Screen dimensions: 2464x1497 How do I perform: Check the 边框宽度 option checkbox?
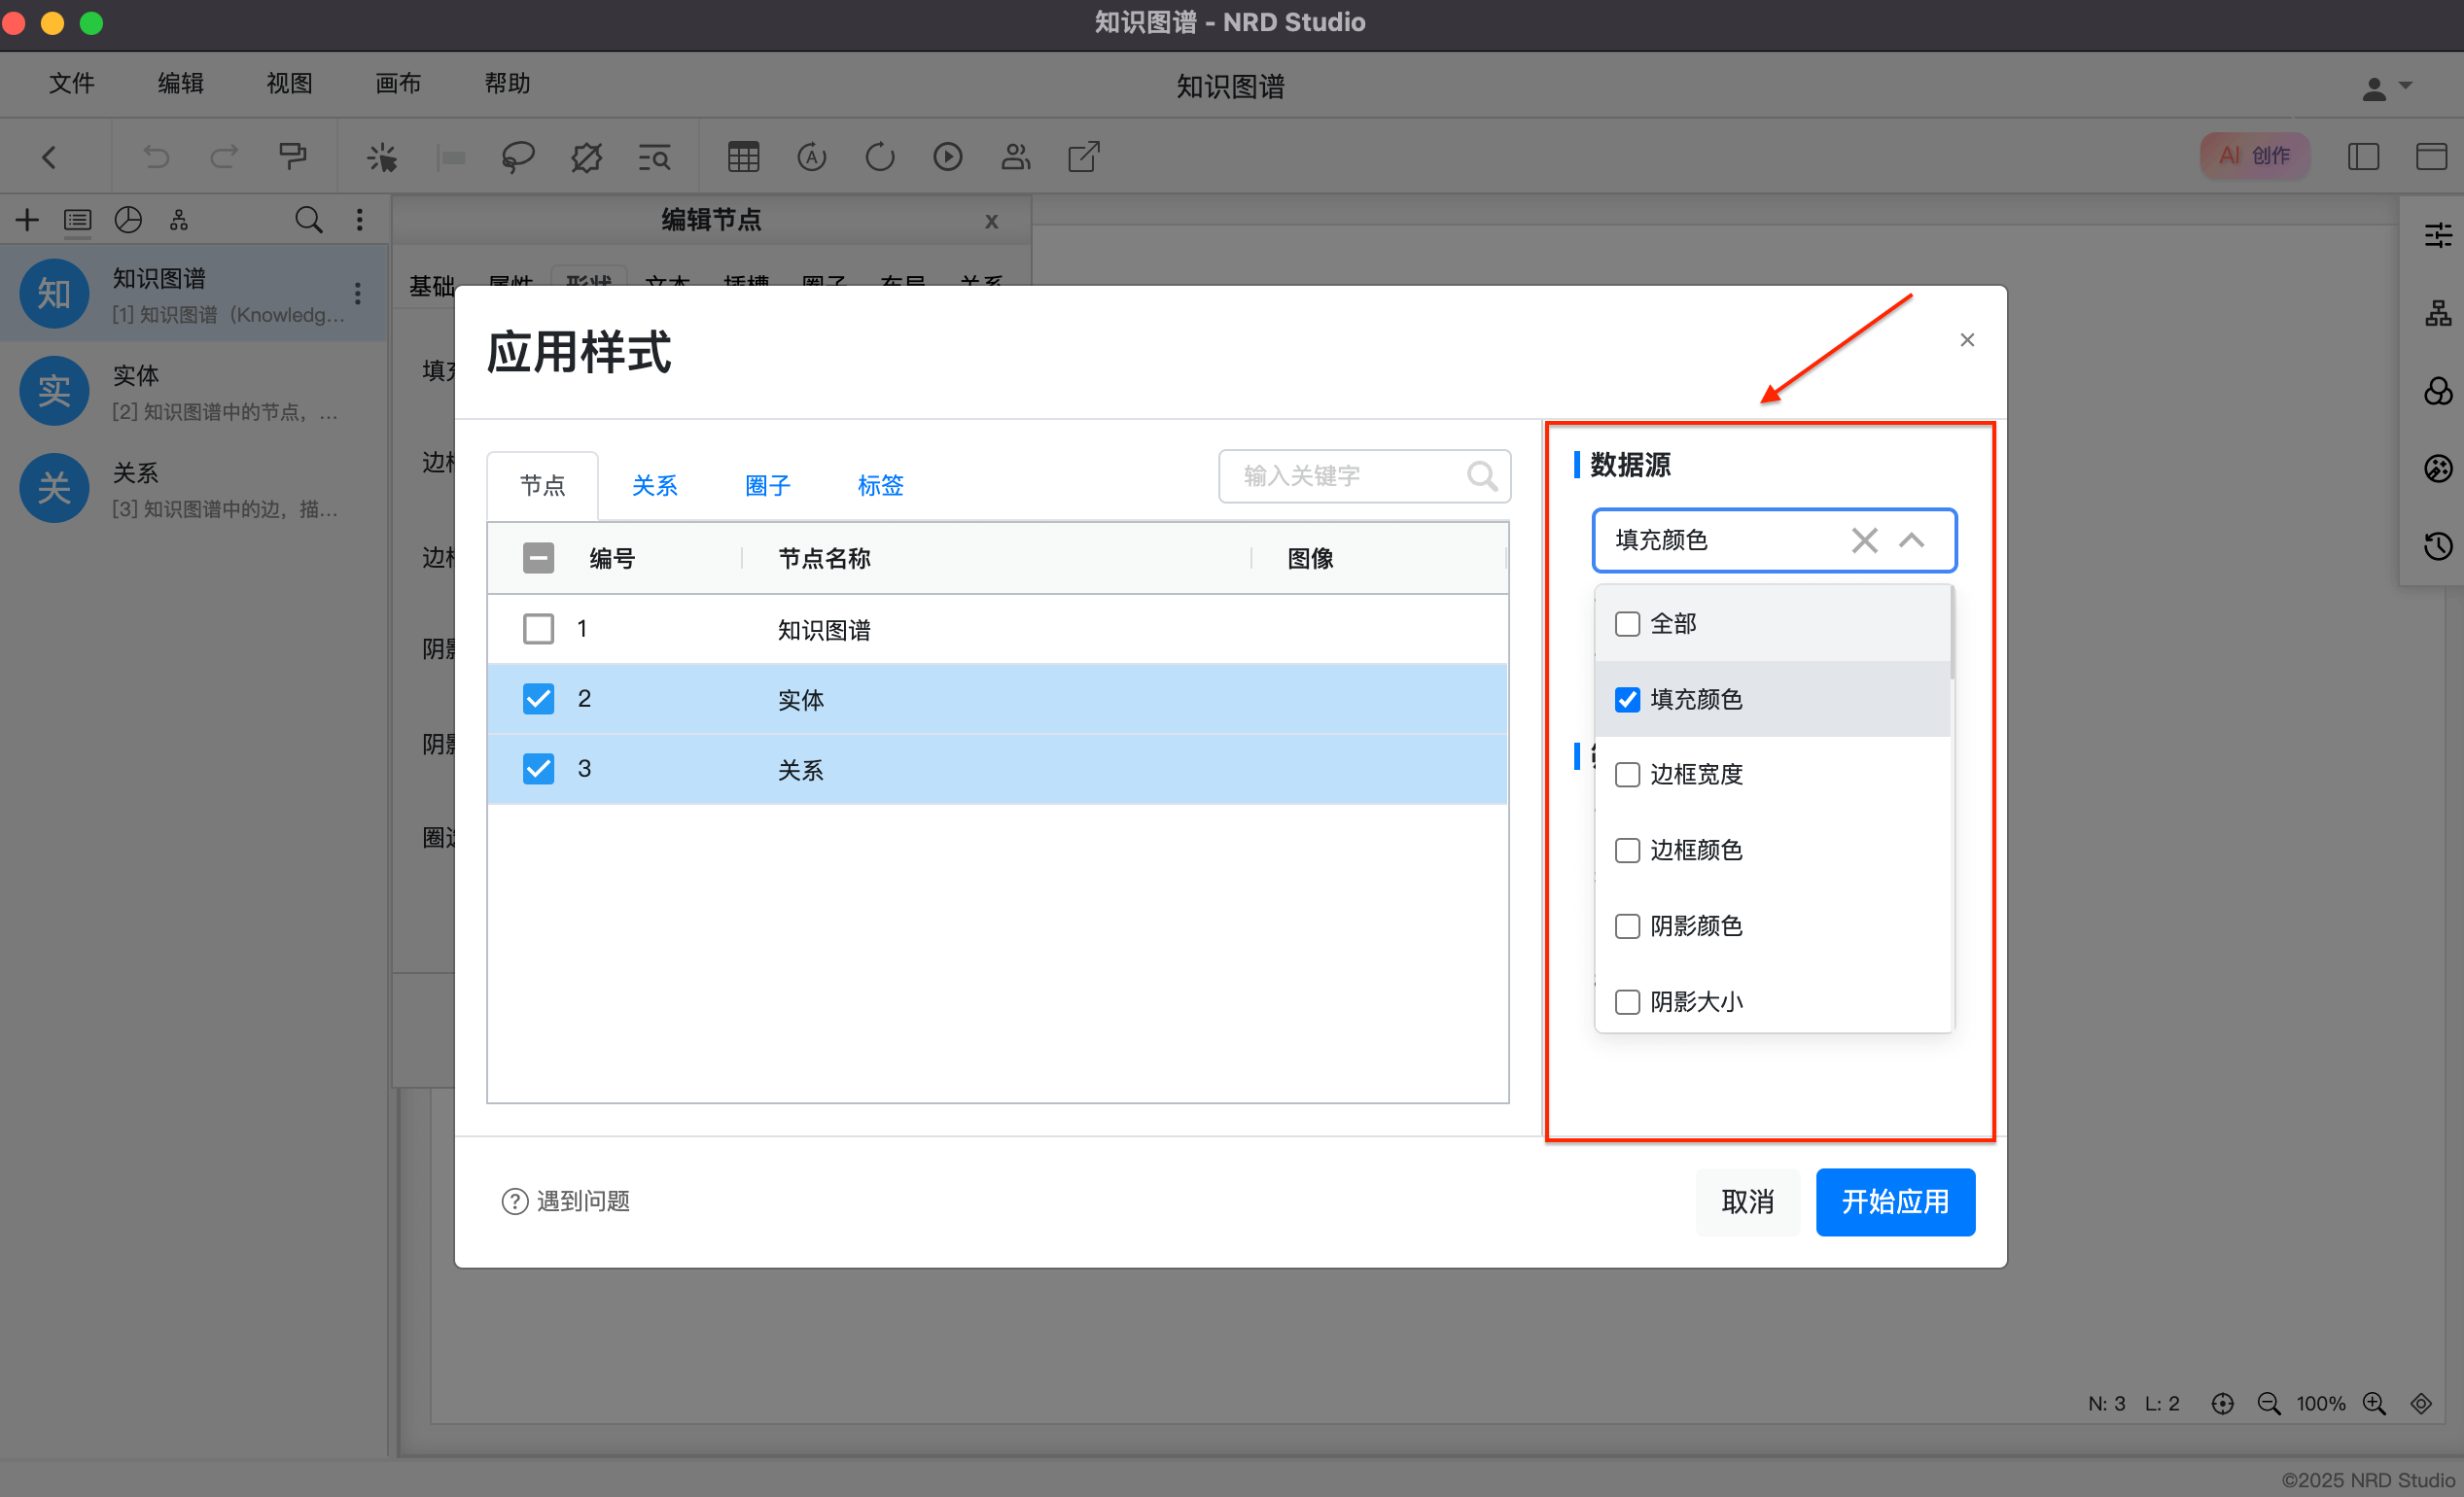pos(1627,775)
